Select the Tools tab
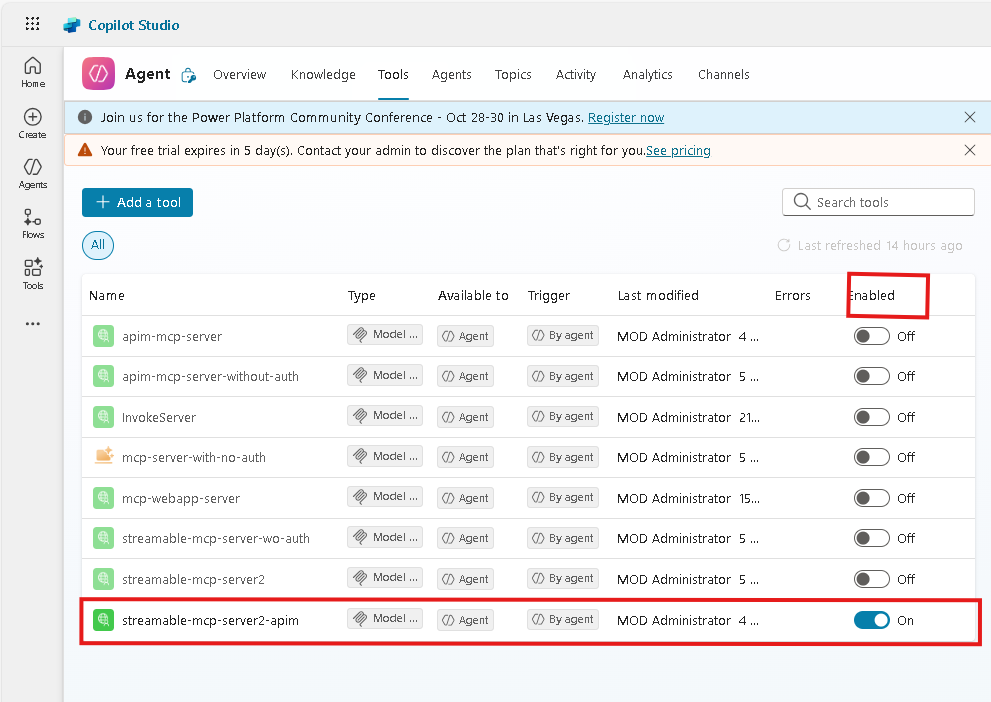Viewport: 991px width, 702px height. click(x=393, y=75)
